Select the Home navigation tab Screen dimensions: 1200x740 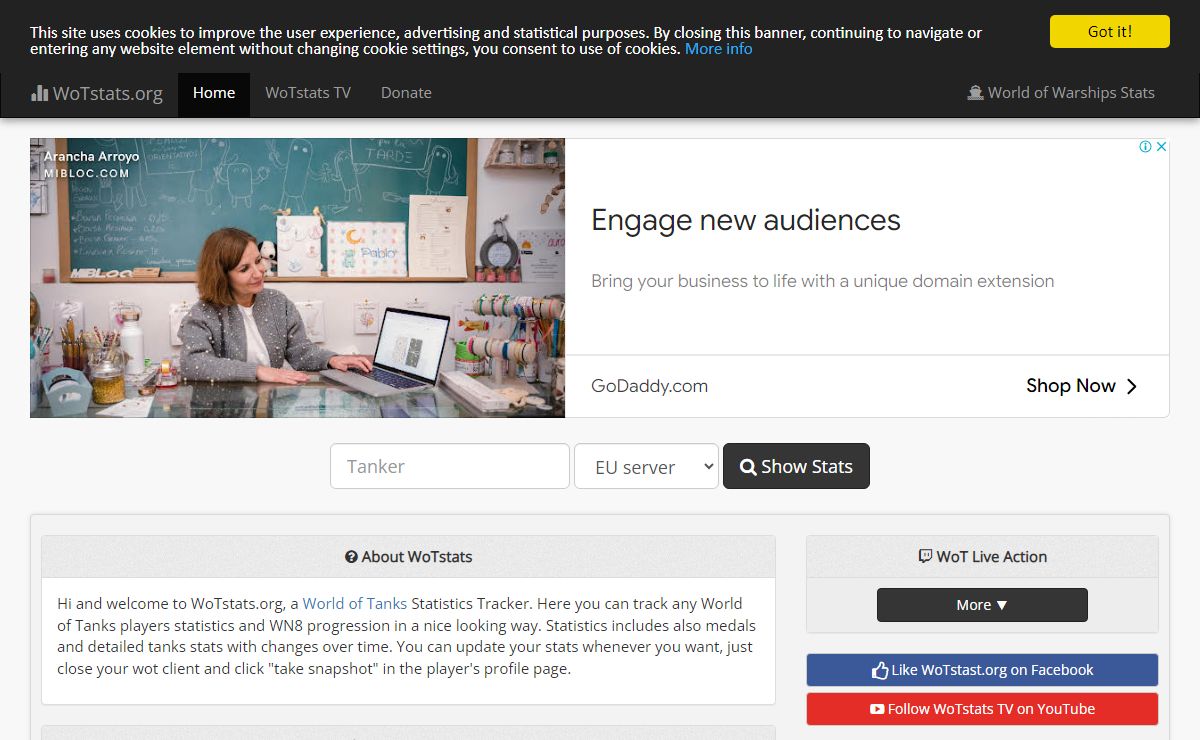click(214, 93)
